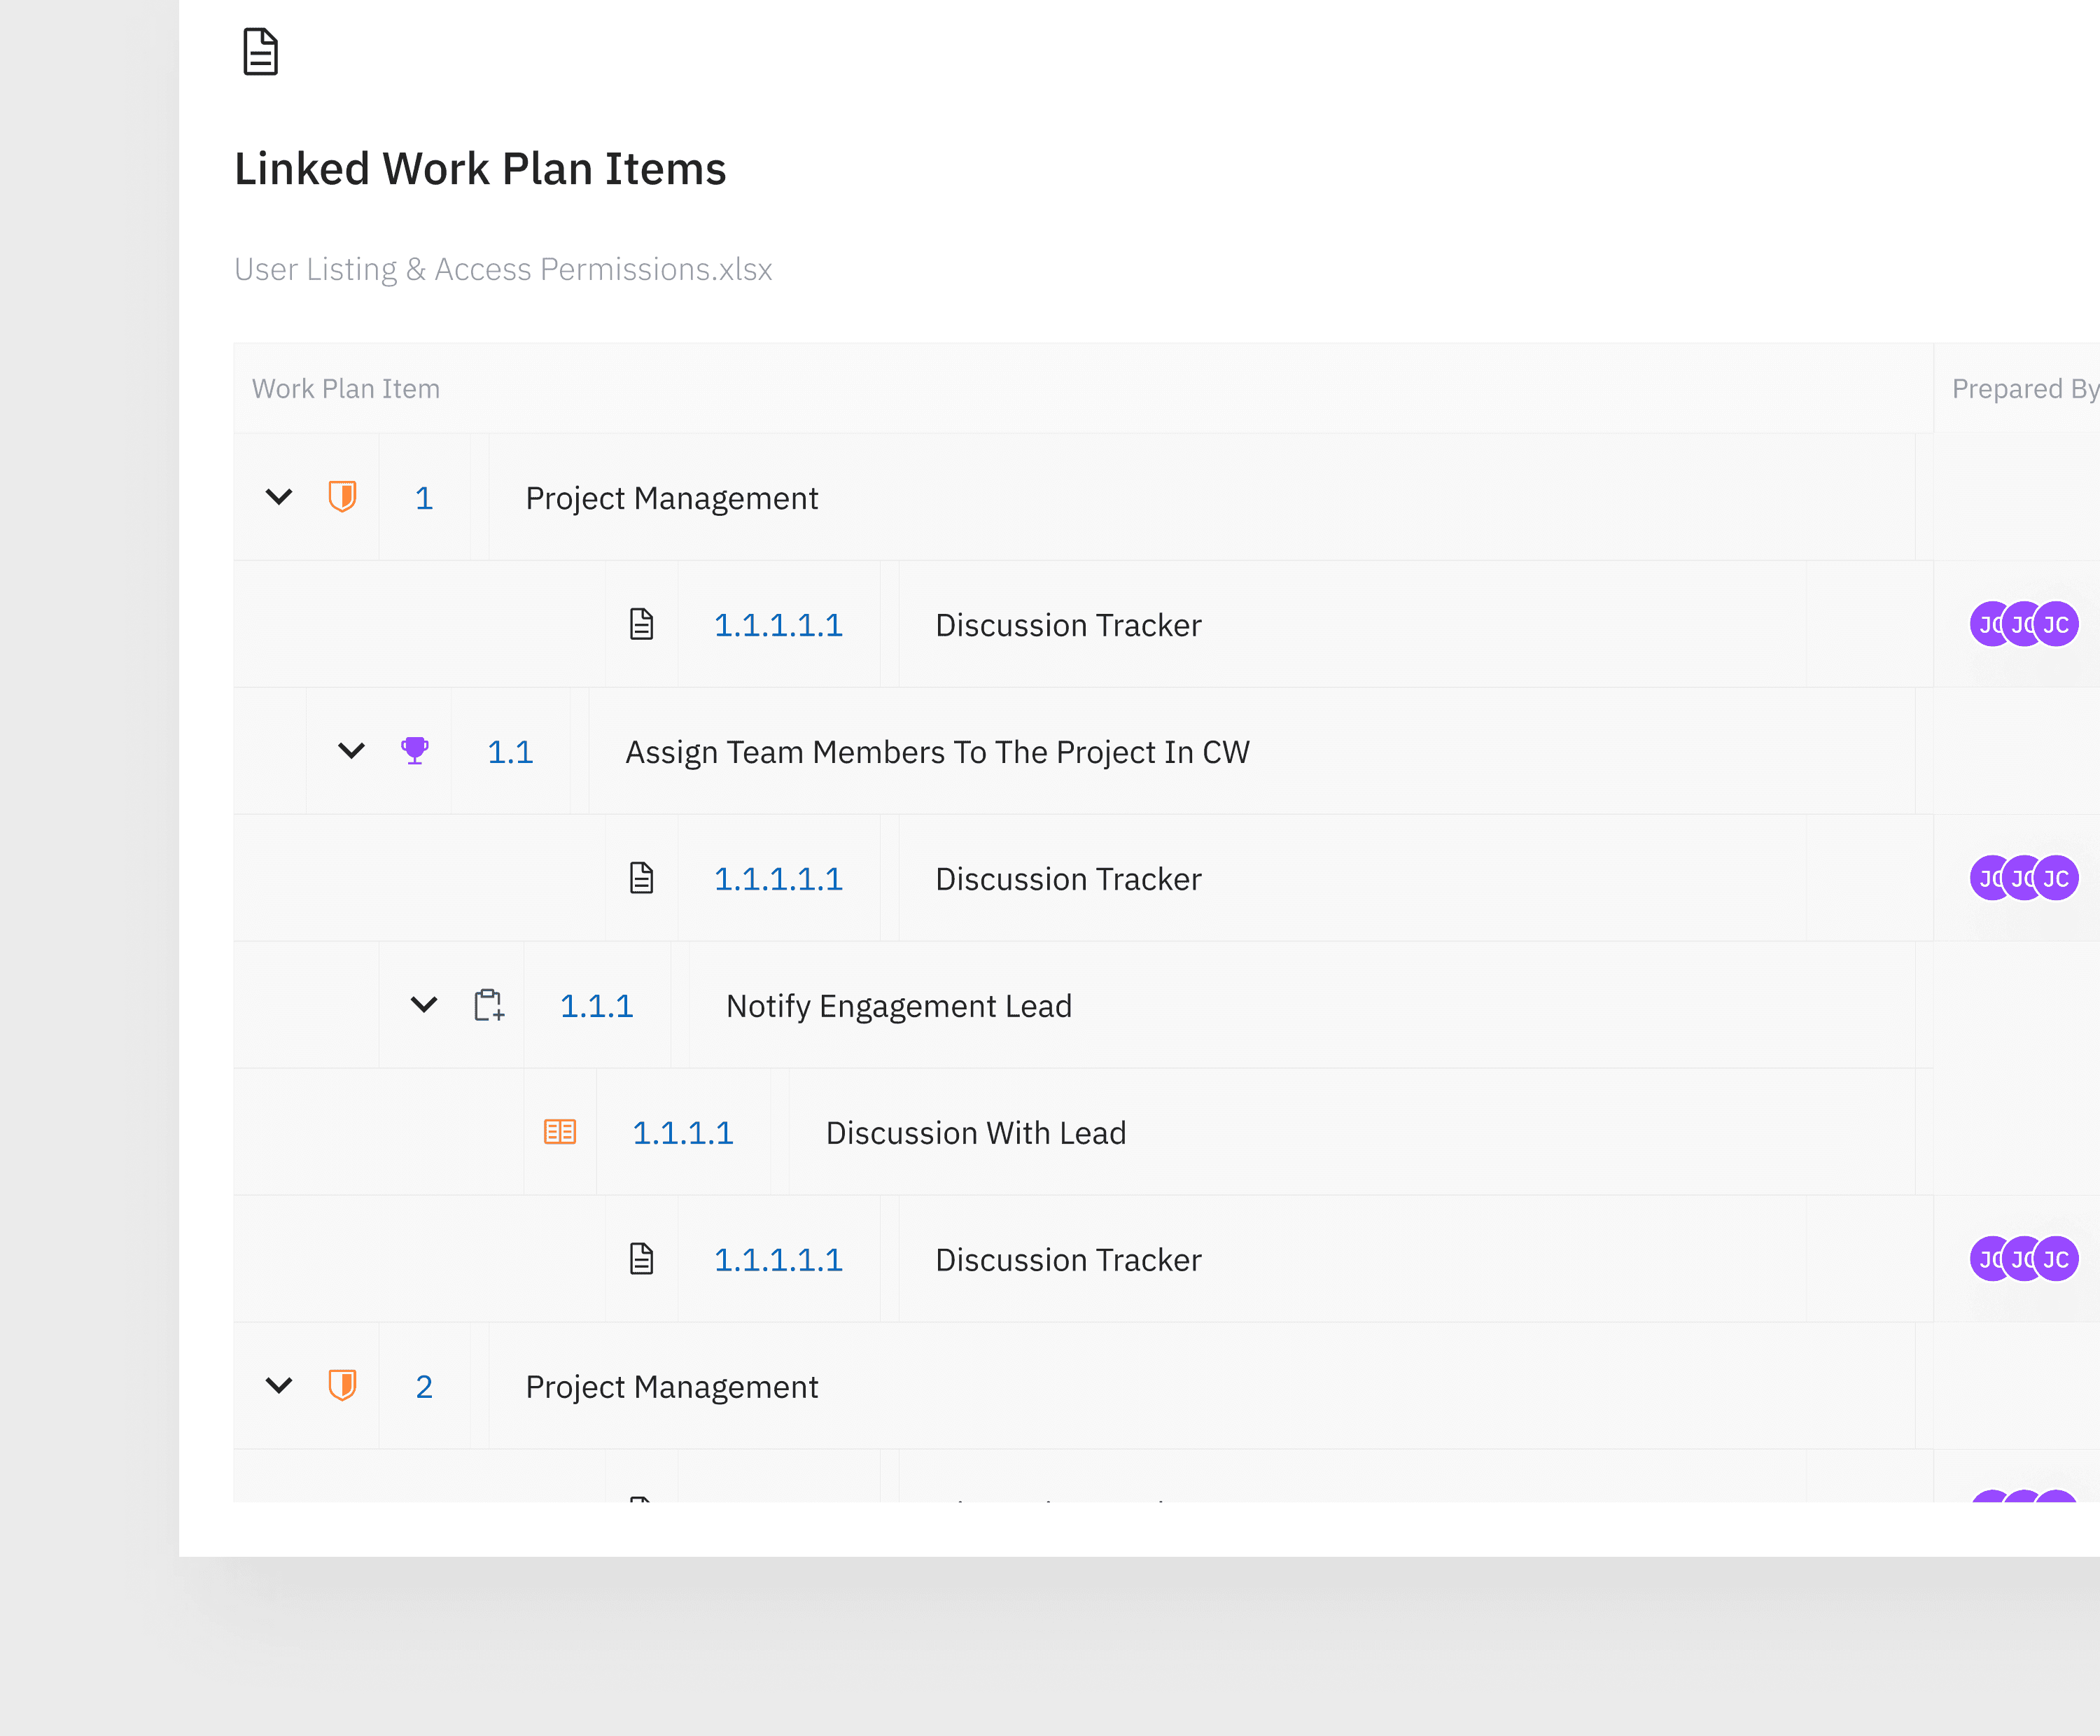Click the orange shield icon in row 2
Screen dimensions: 2100x1736
[342, 1386]
